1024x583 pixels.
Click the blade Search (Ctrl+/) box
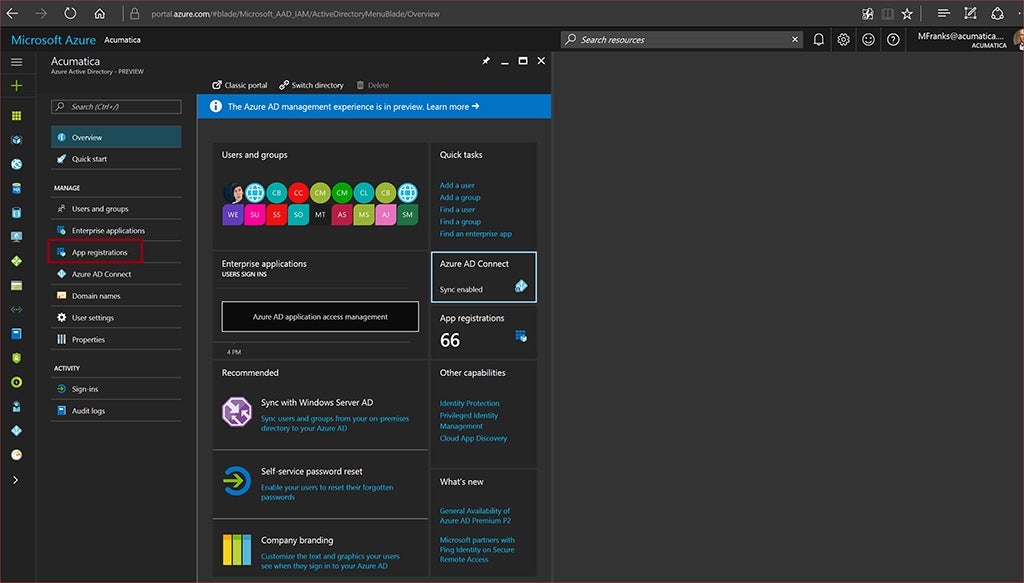tap(116, 106)
